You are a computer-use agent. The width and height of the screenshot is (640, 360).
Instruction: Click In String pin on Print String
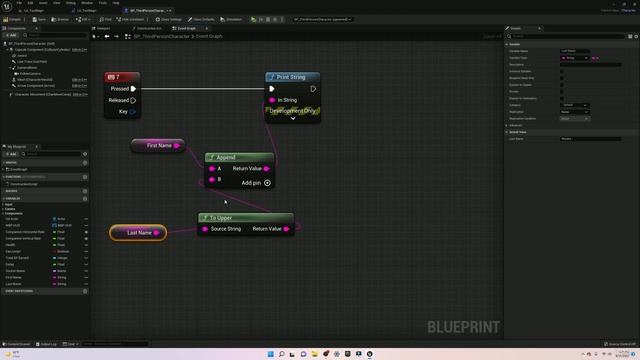272,100
